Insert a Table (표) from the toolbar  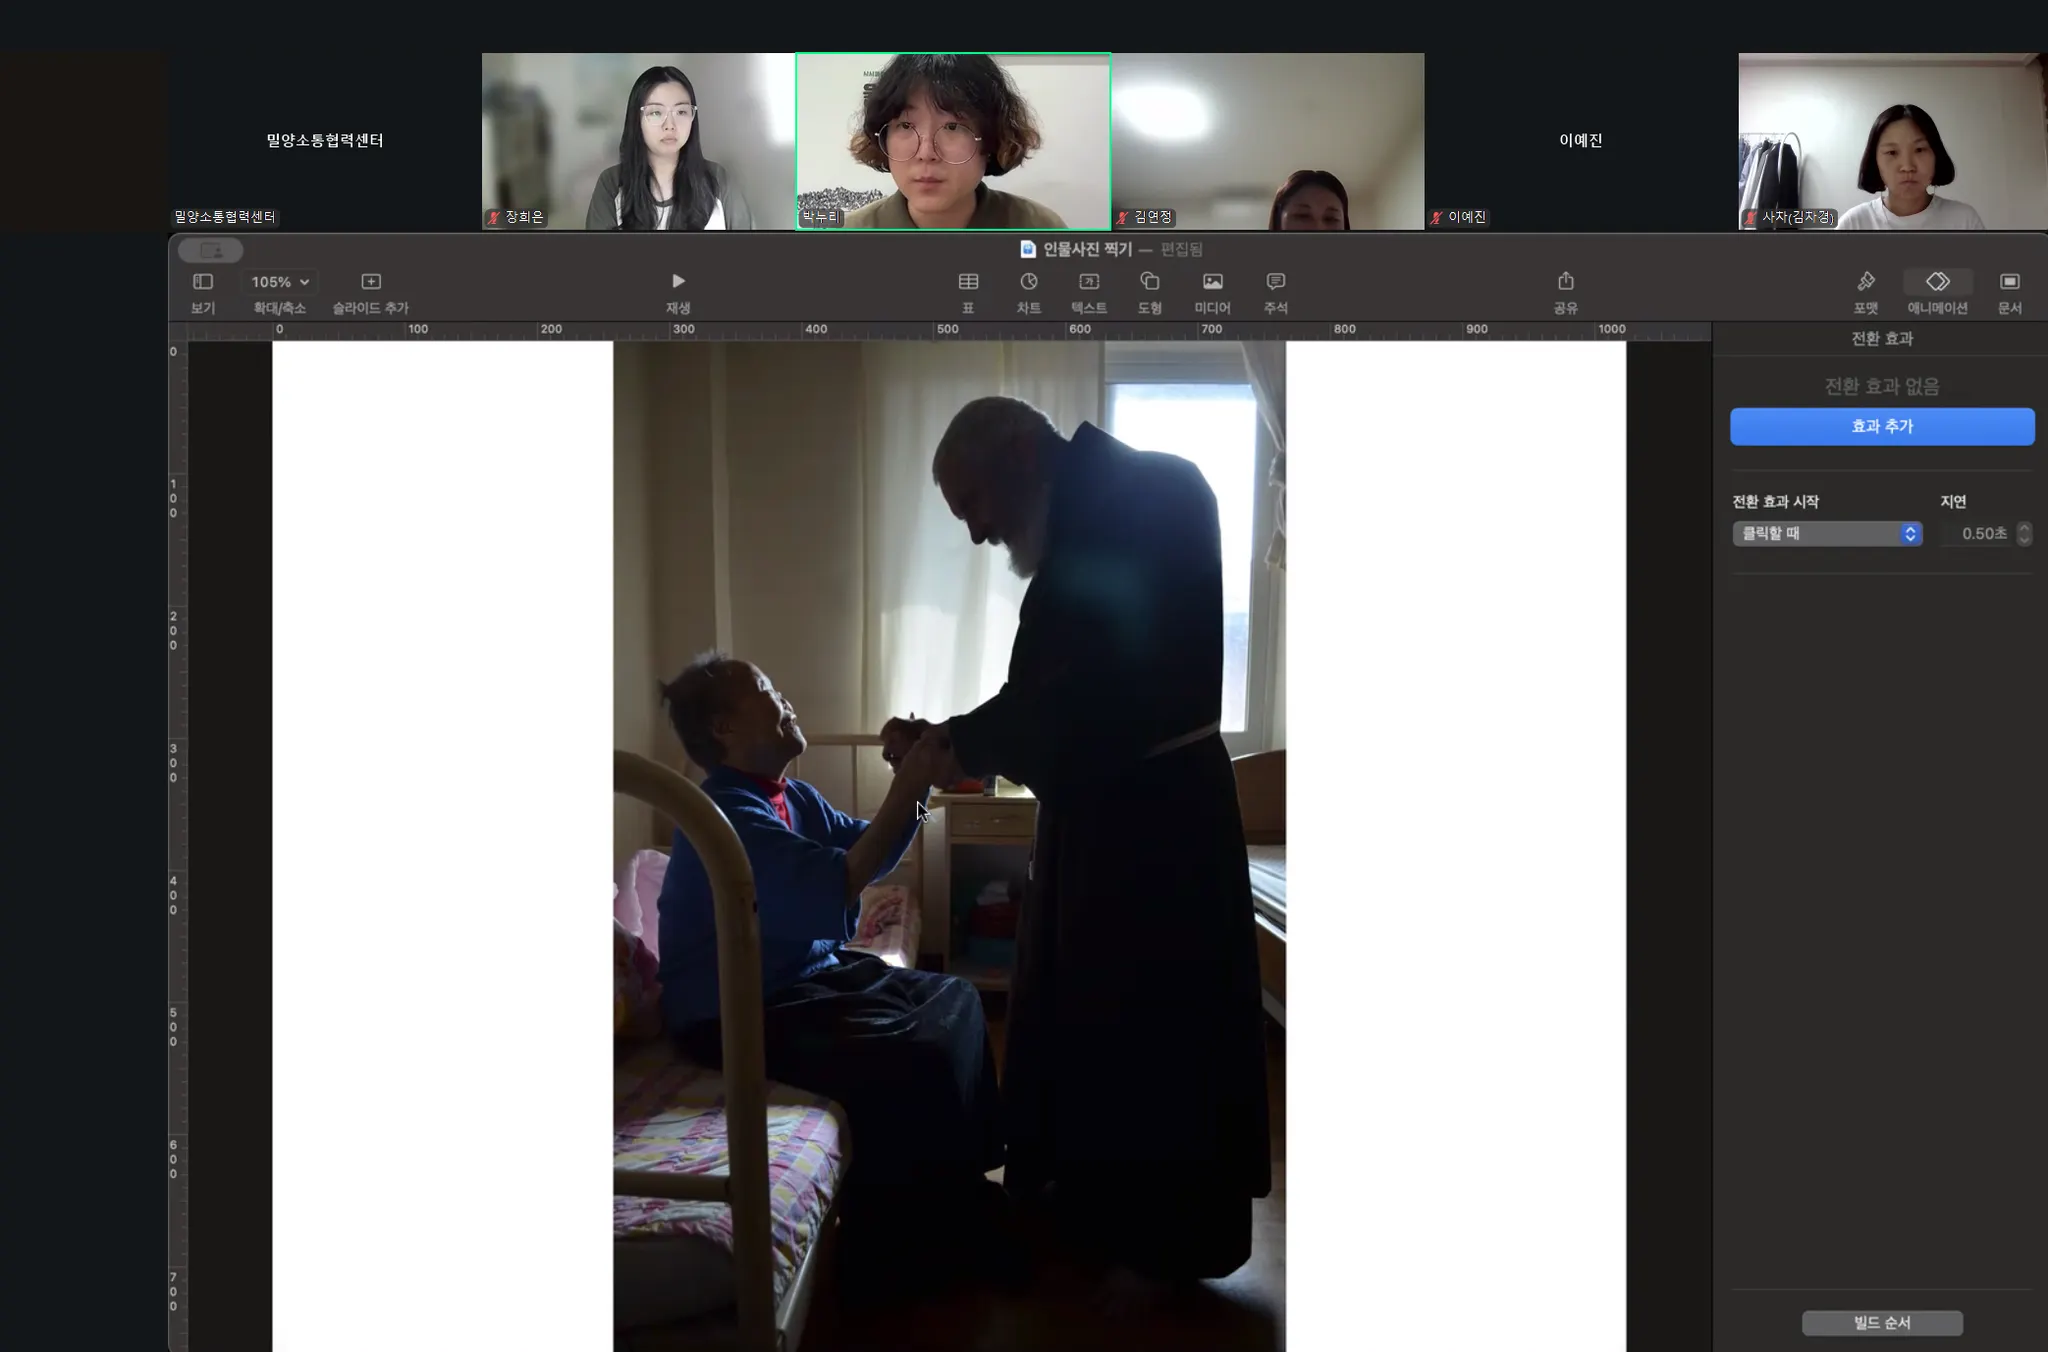[968, 283]
